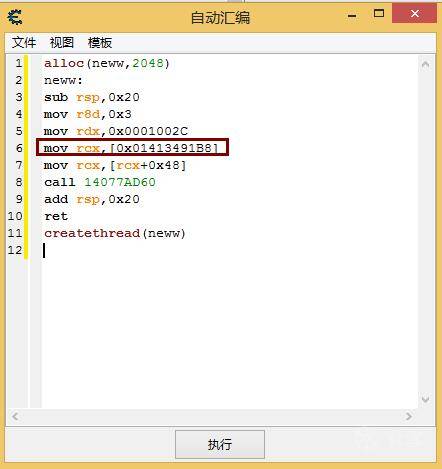This screenshot has width=442, height=469.
Task: Click the vertical scrollbar down arrow
Action: click(425, 399)
